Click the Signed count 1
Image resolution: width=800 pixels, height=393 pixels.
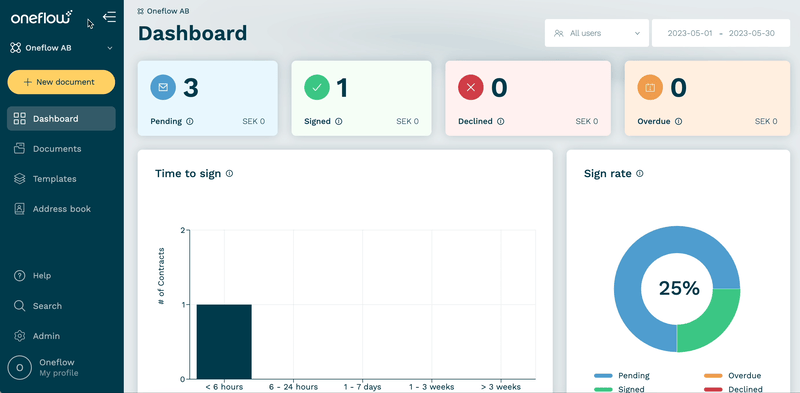pos(342,88)
